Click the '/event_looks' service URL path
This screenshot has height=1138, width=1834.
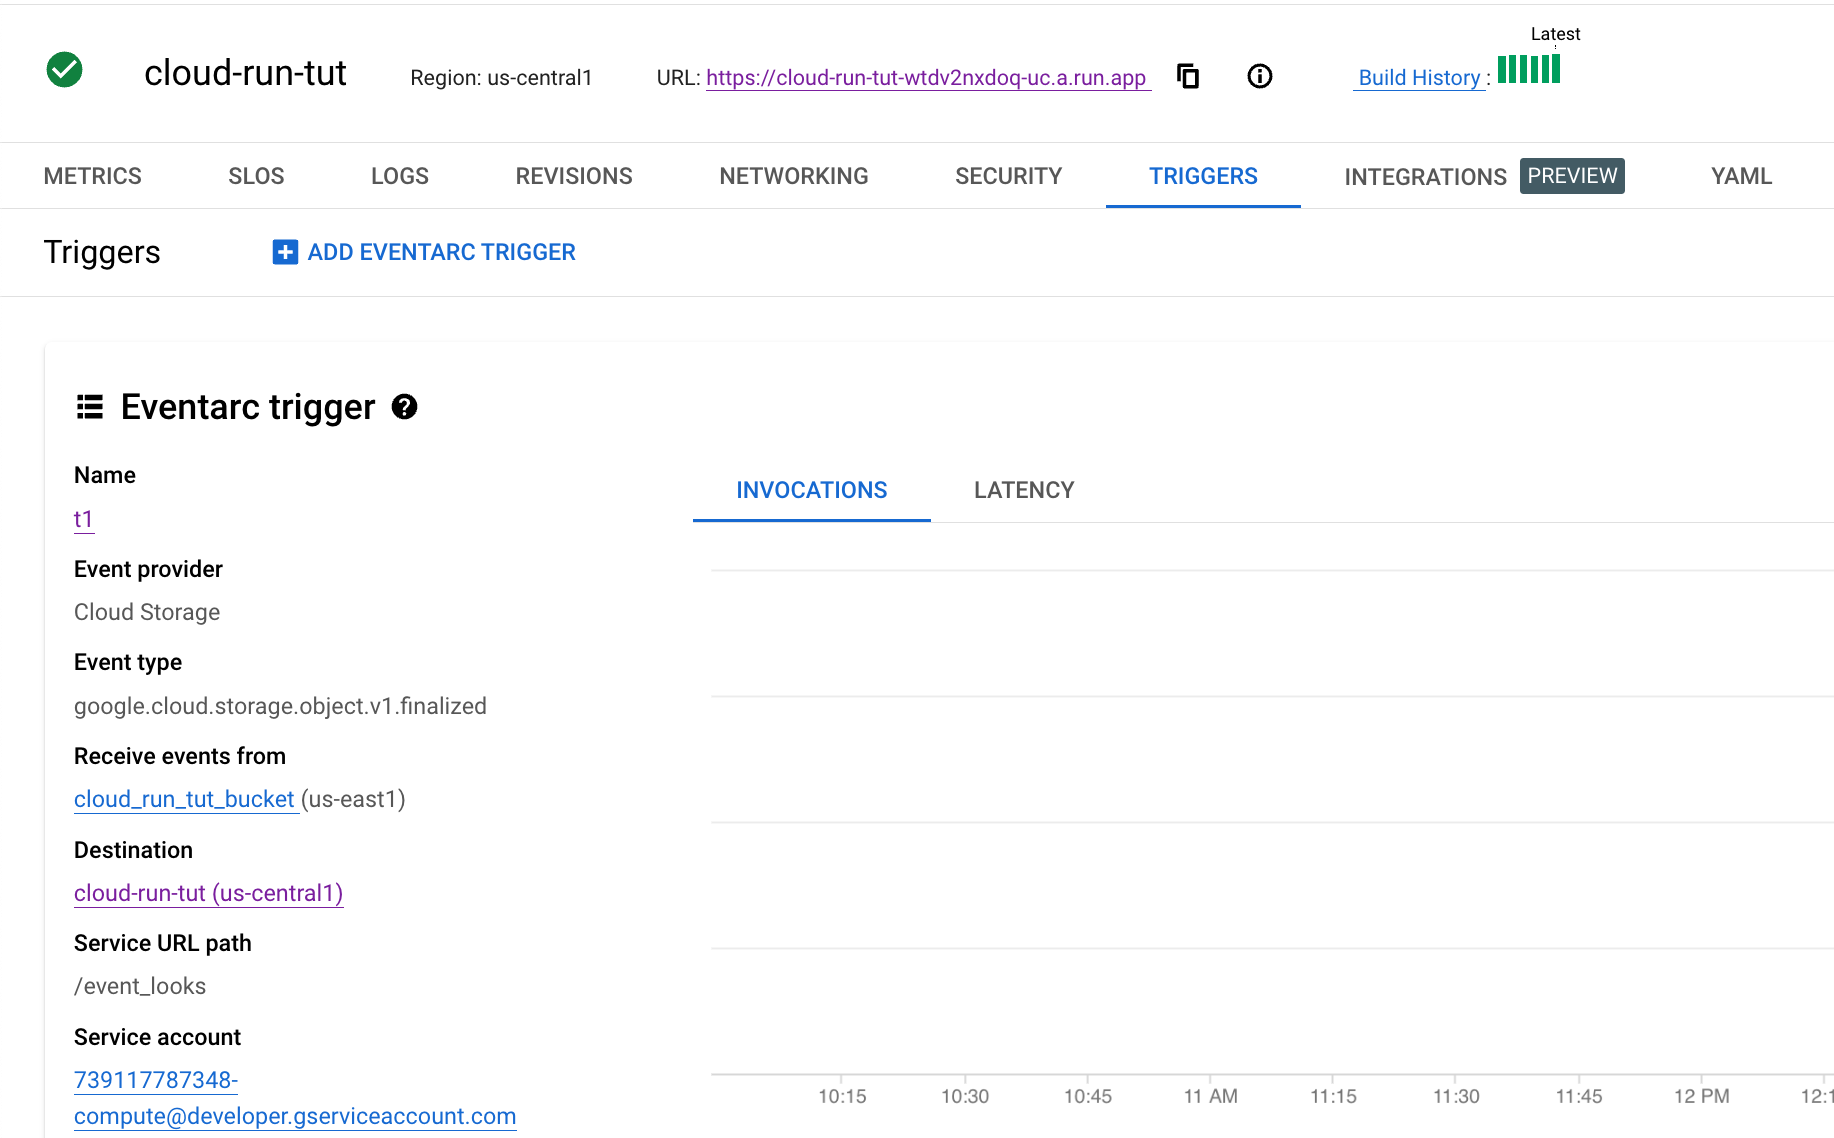click(140, 986)
